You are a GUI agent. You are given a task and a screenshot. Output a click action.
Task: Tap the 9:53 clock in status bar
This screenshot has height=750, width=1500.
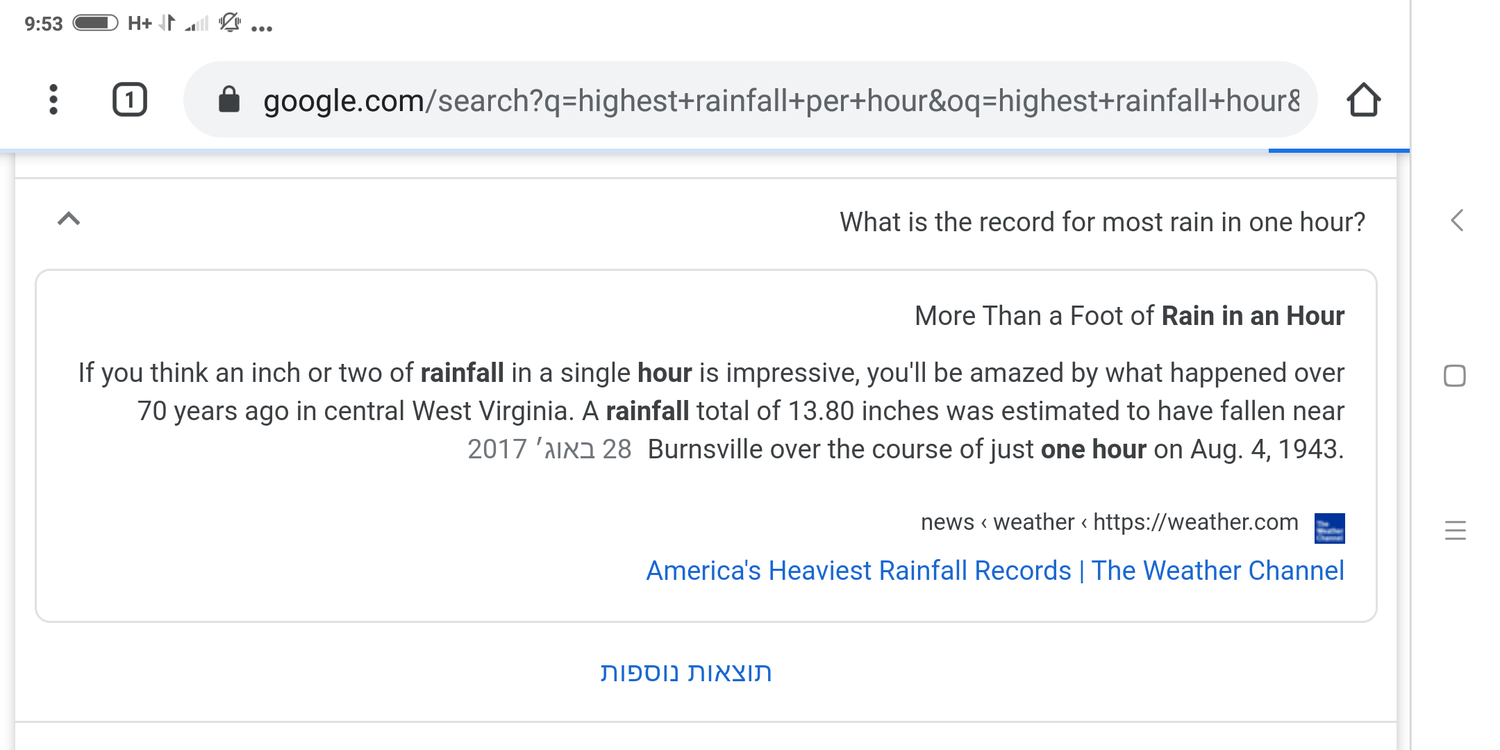[x=43, y=24]
